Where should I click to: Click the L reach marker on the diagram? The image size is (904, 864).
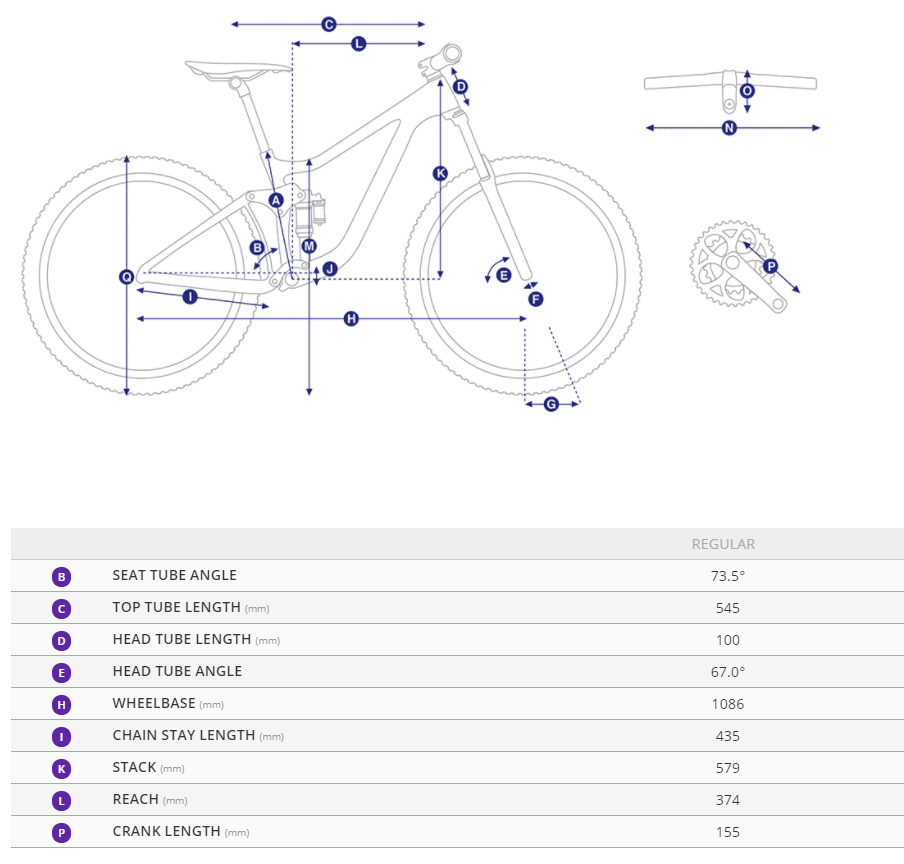tap(359, 43)
